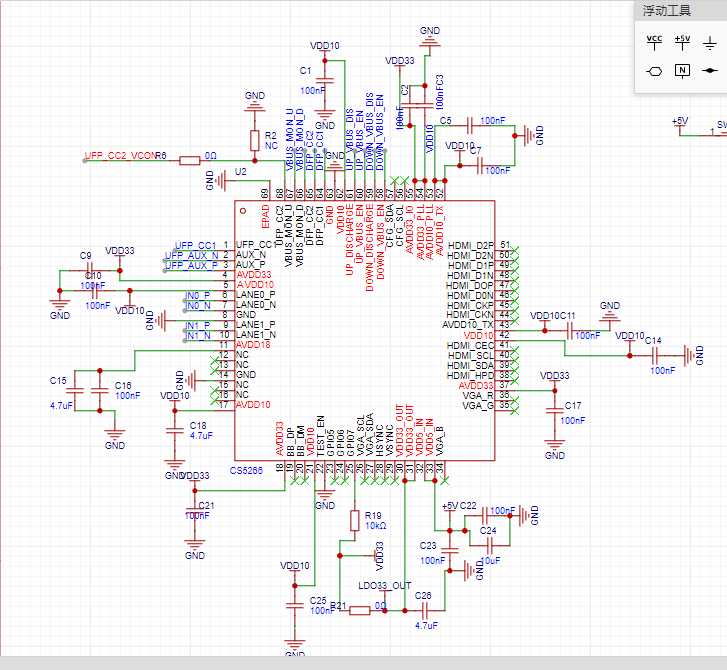The image size is (727, 670).
Task: Select the VCC power symbol tool
Action: click(654, 43)
